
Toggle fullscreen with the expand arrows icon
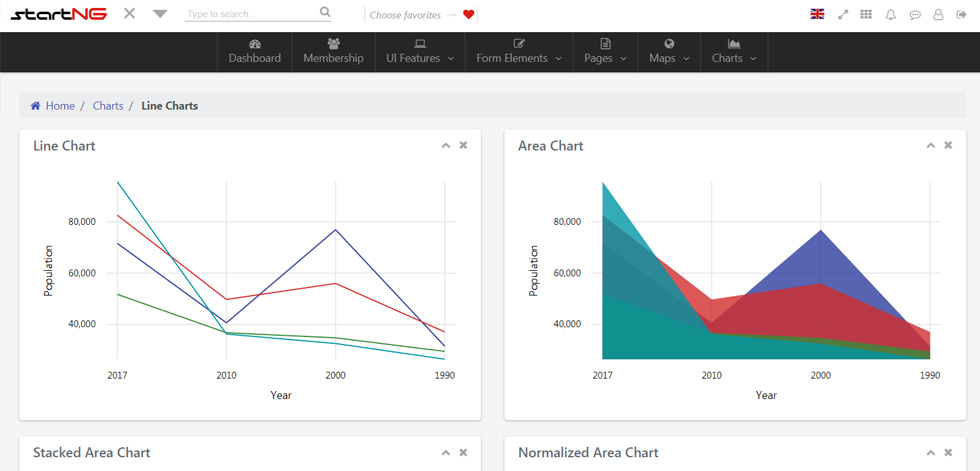[843, 14]
